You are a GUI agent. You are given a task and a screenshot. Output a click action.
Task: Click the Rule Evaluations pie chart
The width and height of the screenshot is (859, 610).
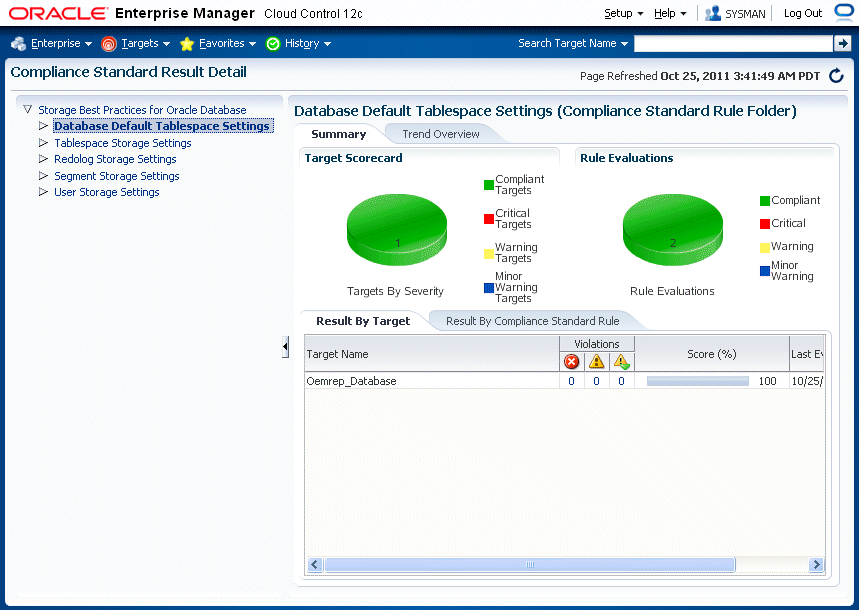click(673, 230)
